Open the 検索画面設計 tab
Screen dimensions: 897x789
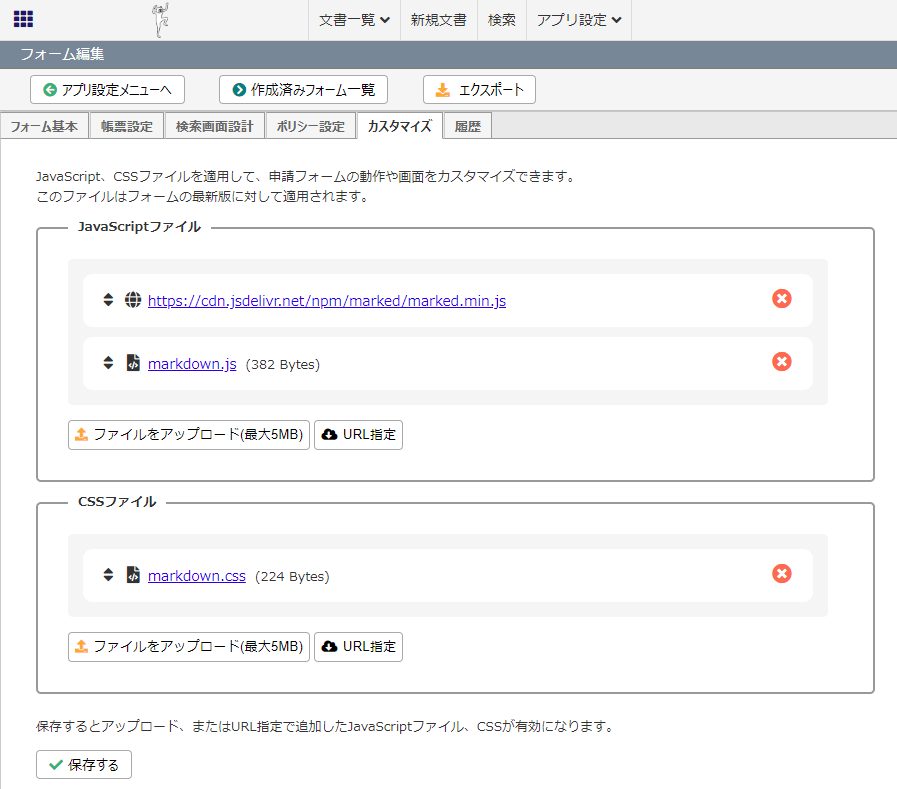(x=215, y=126)
